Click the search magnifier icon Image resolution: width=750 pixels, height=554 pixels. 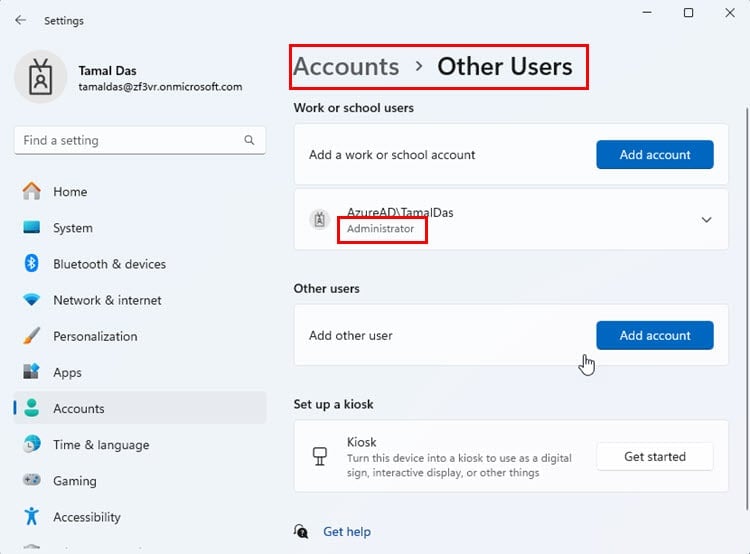249,140
